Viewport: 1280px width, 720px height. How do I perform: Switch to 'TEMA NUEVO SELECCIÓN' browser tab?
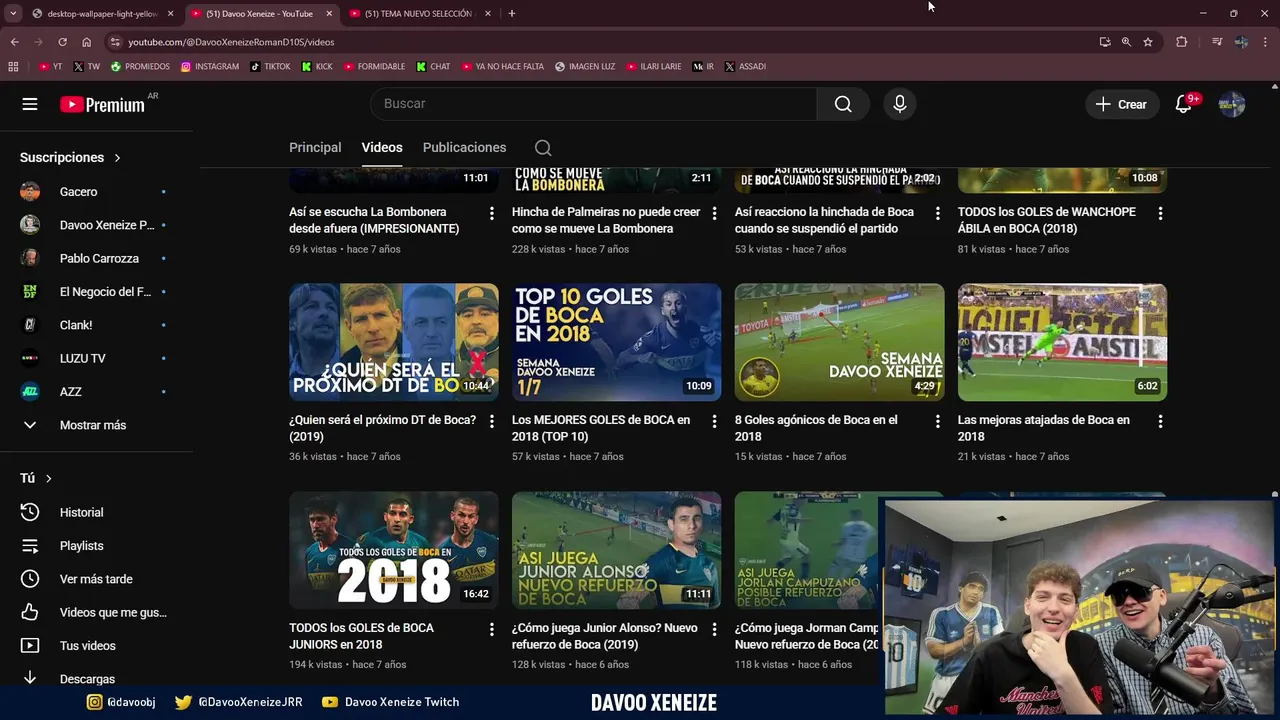[418, 14]
